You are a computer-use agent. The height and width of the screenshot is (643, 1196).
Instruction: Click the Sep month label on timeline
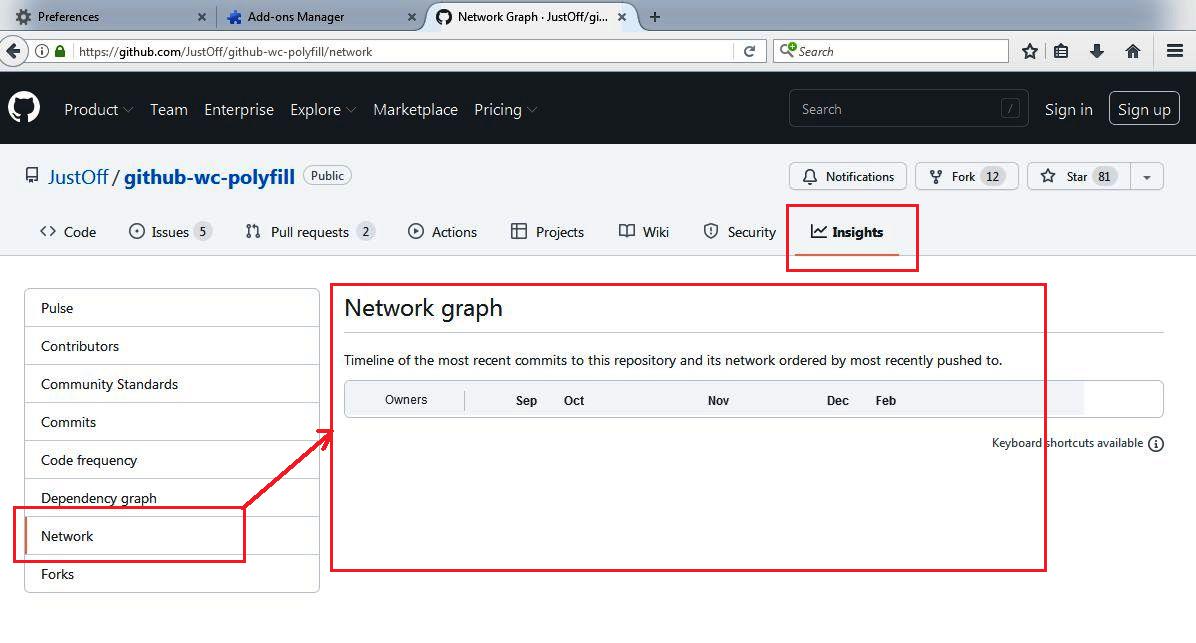(x=526, y=400)
